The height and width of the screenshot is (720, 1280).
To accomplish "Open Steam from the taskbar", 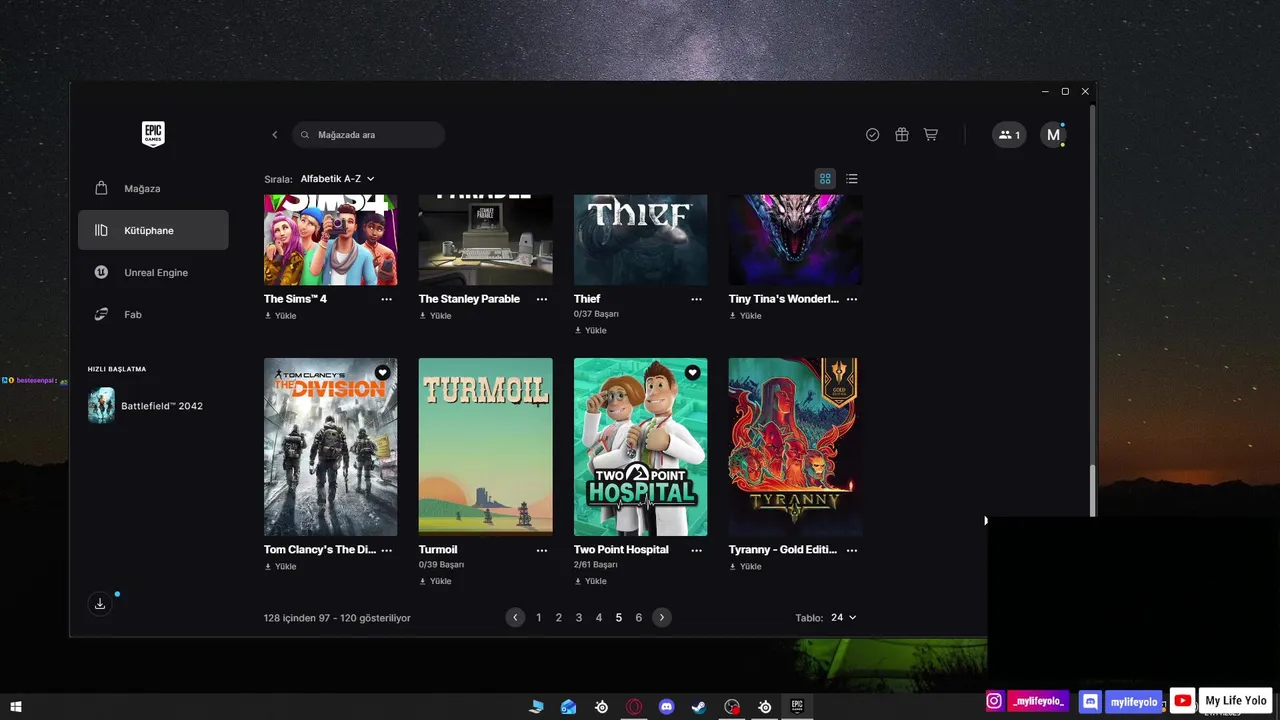I will tap(699, 707).
